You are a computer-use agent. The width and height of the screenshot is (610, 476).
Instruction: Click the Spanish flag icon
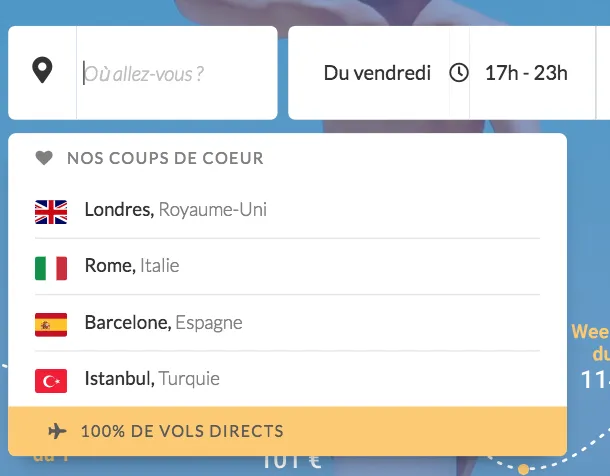[x=51, y=324]
